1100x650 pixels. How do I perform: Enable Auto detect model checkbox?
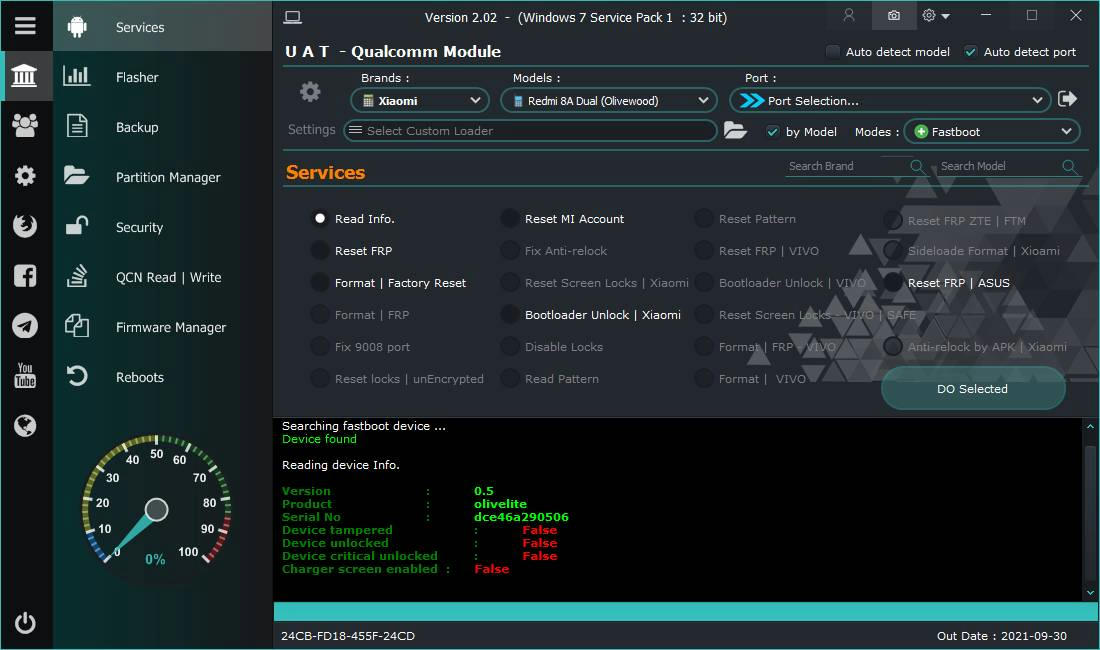833,51
